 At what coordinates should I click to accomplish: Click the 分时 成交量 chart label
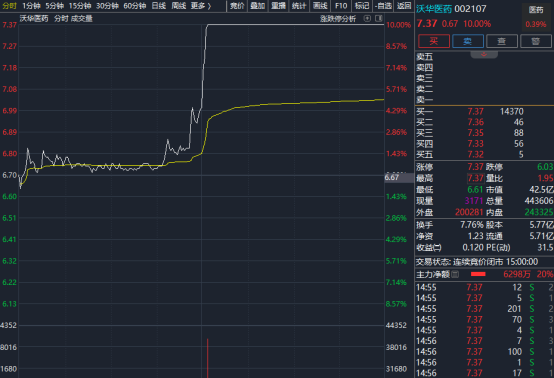point(73,18)
